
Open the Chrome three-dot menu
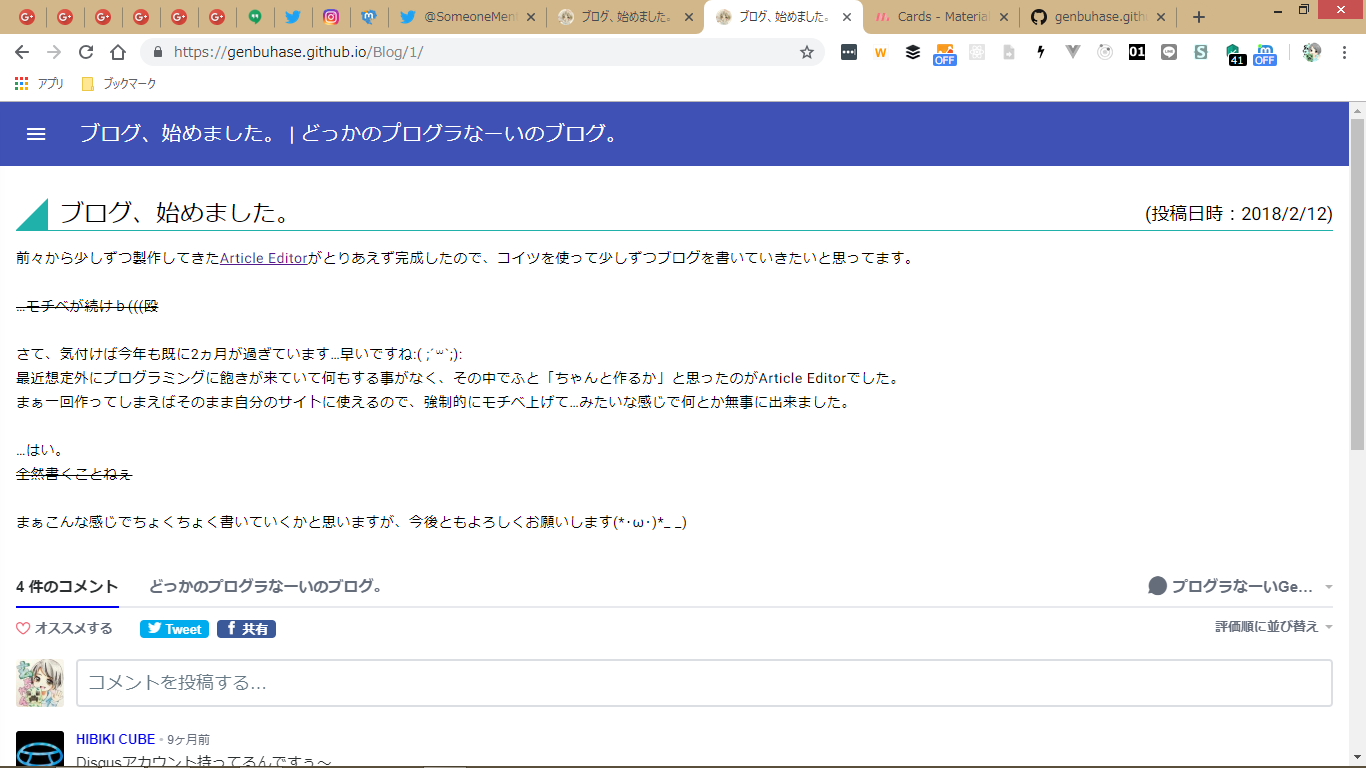pos(1345,52)
